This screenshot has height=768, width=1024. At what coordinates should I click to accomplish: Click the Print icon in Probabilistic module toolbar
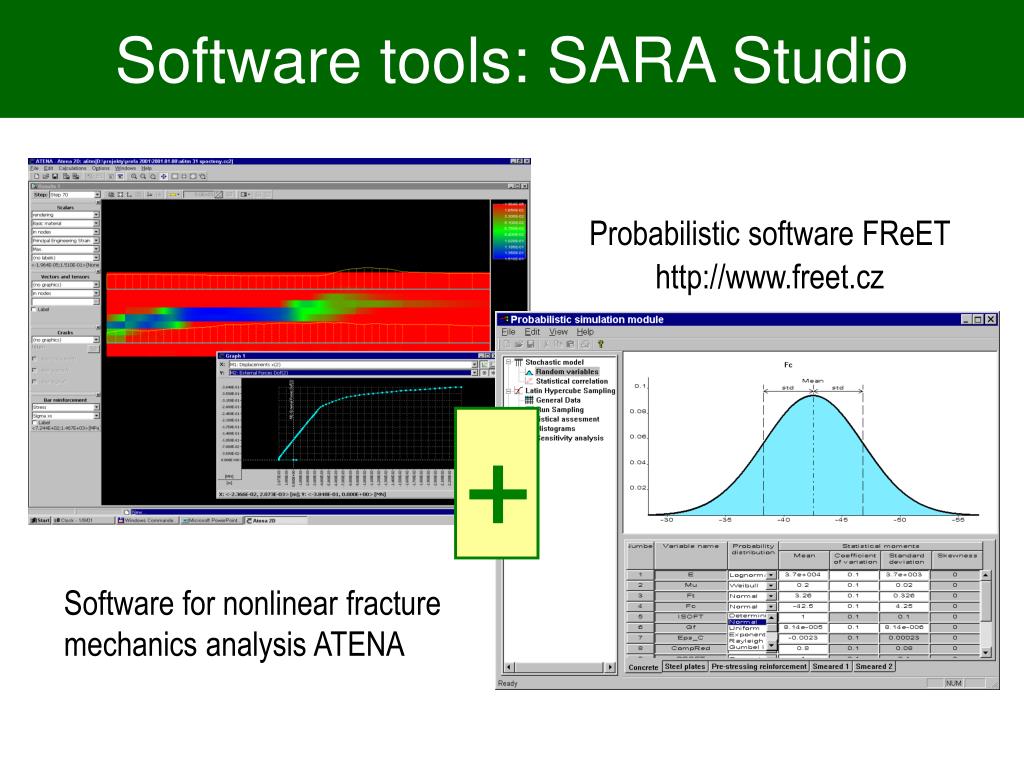pos(584,344)
